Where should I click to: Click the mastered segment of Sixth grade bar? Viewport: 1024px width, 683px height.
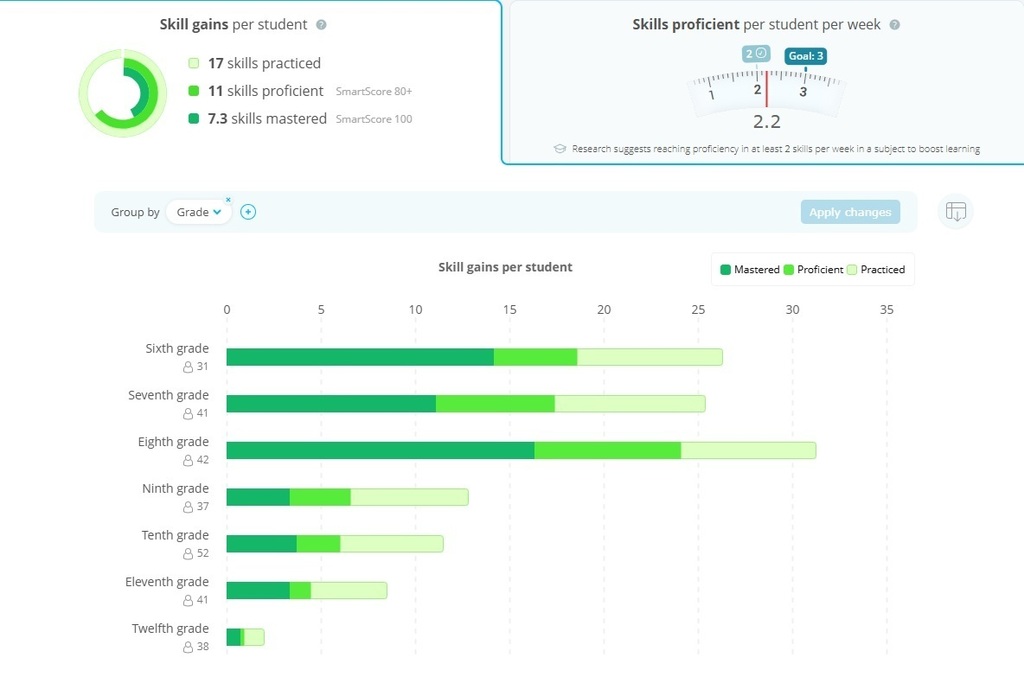[x=360, y=357]
